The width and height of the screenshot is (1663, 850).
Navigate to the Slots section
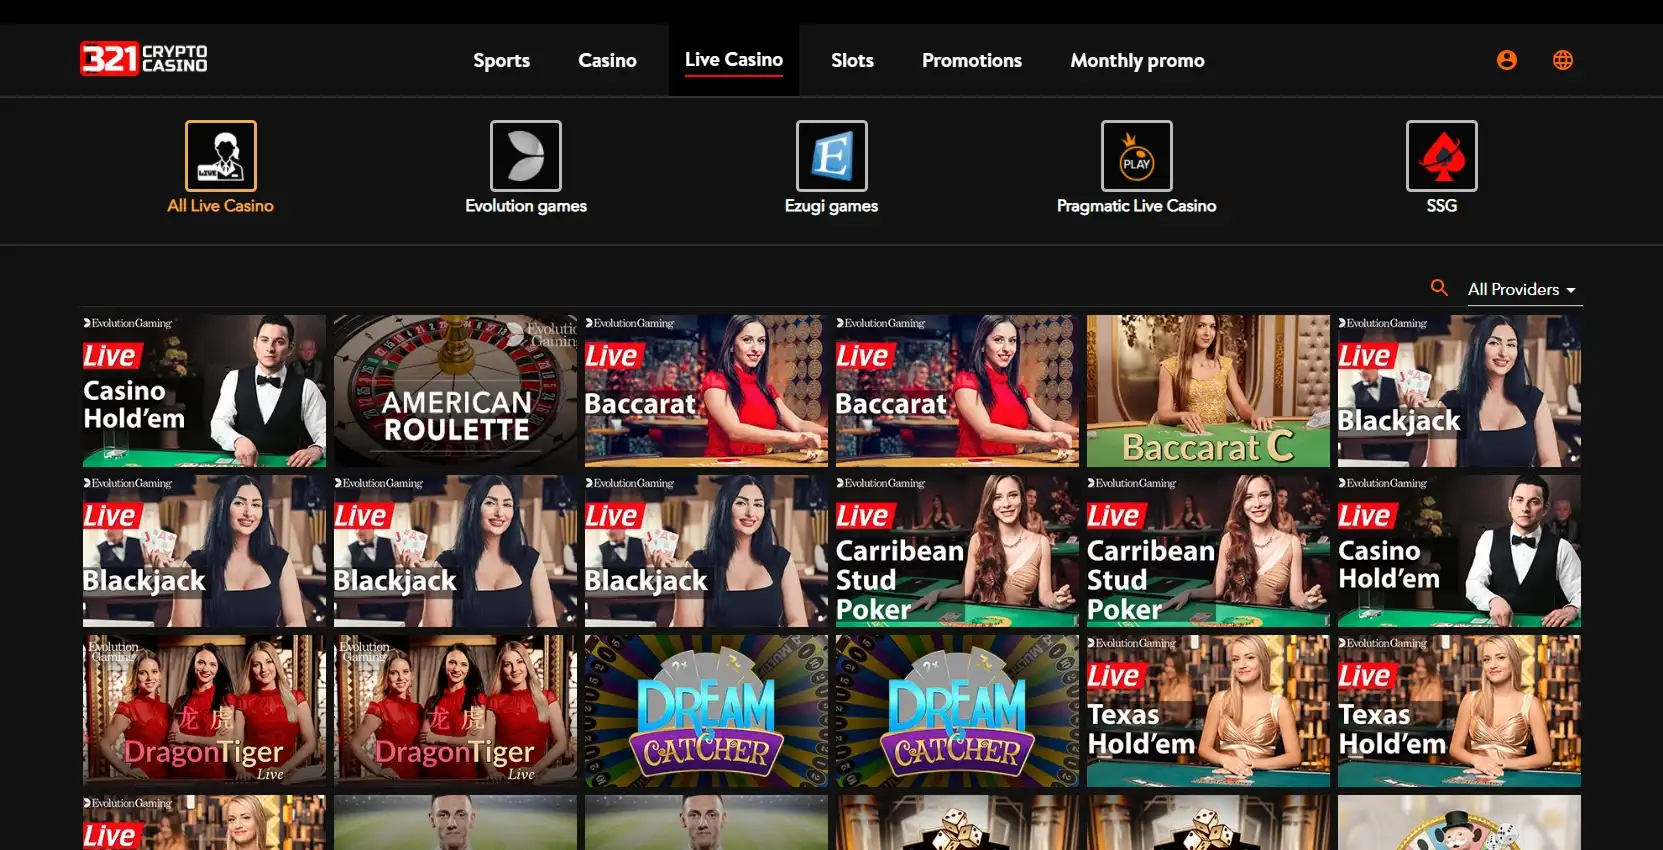pyautogui.click(x=852, y=61)
